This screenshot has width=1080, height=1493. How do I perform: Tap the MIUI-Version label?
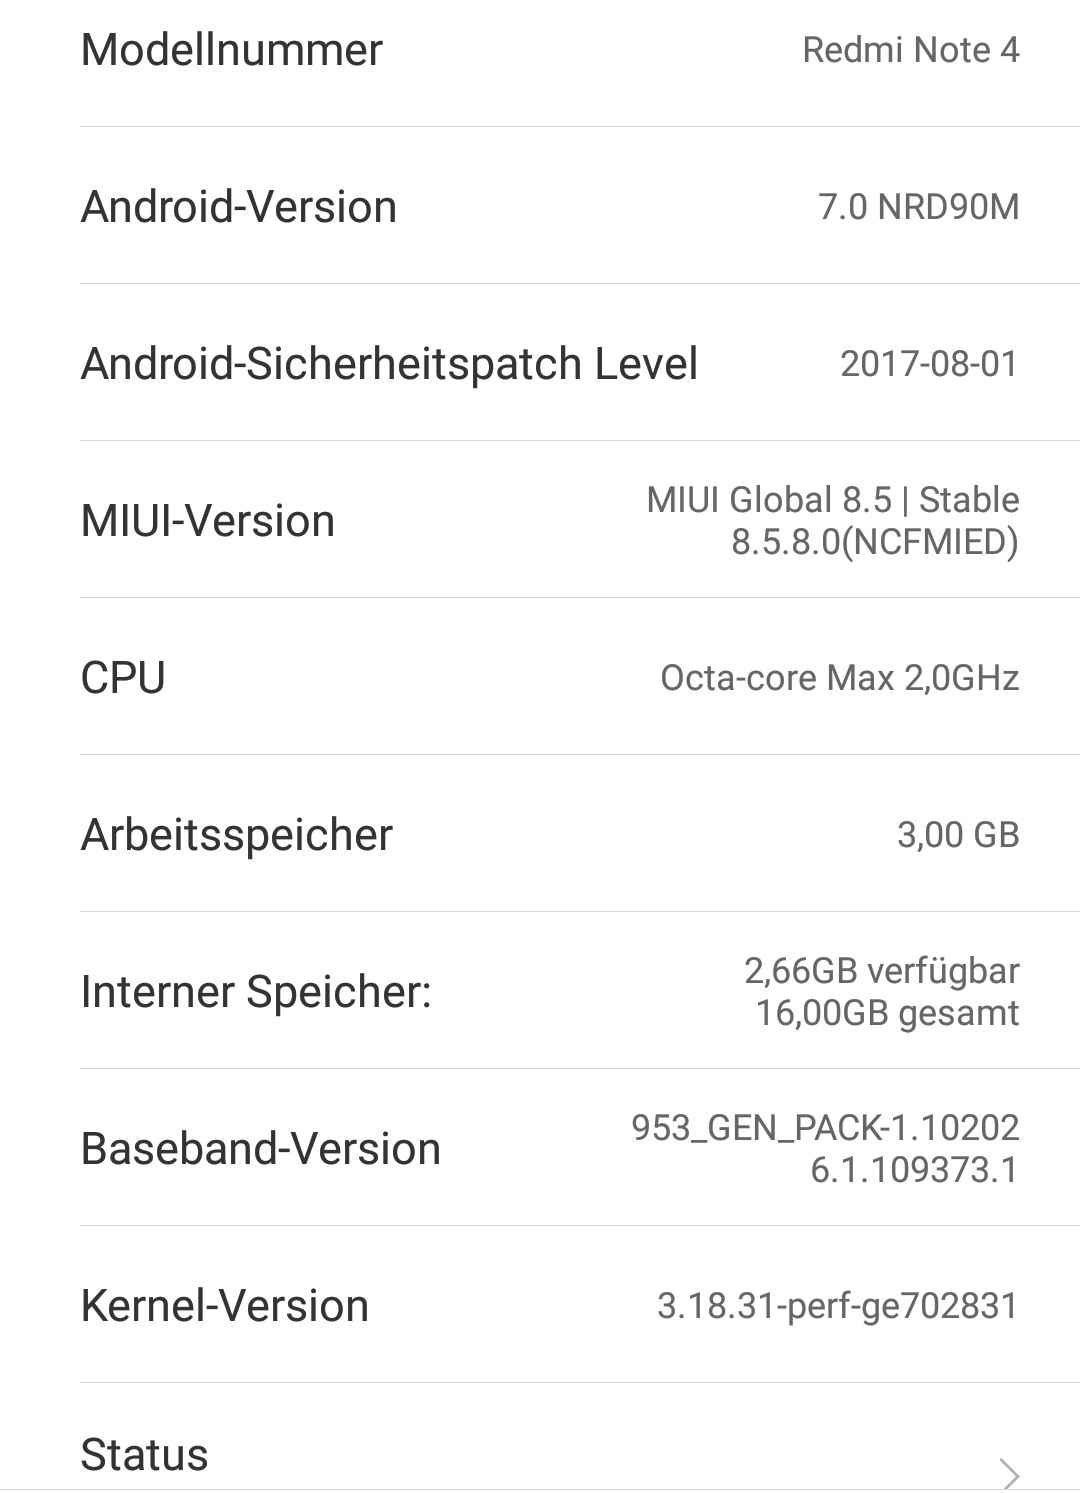207,521
